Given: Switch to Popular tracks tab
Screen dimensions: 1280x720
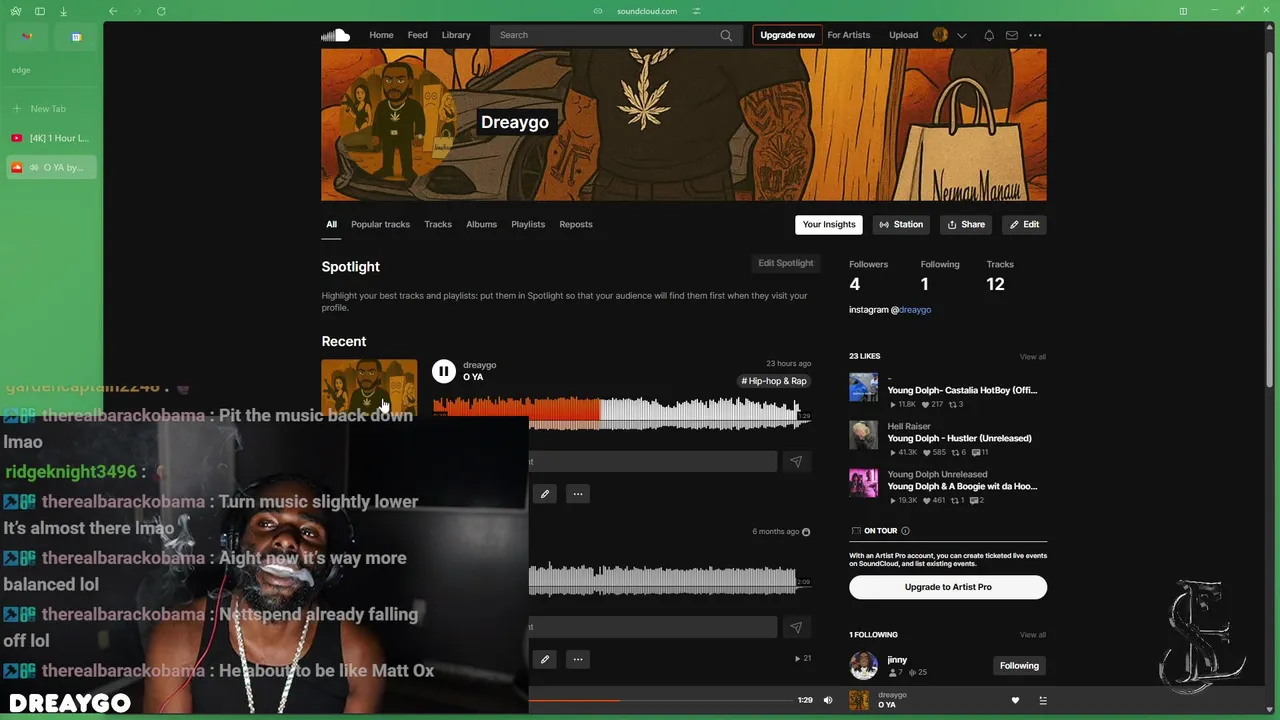Looking at the screenshot, I should (380, 224).
